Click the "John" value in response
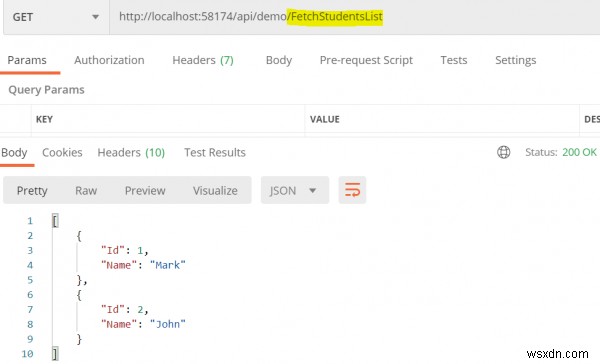The height and width of the screenshot is (364, 600). (x=168, y=324)
